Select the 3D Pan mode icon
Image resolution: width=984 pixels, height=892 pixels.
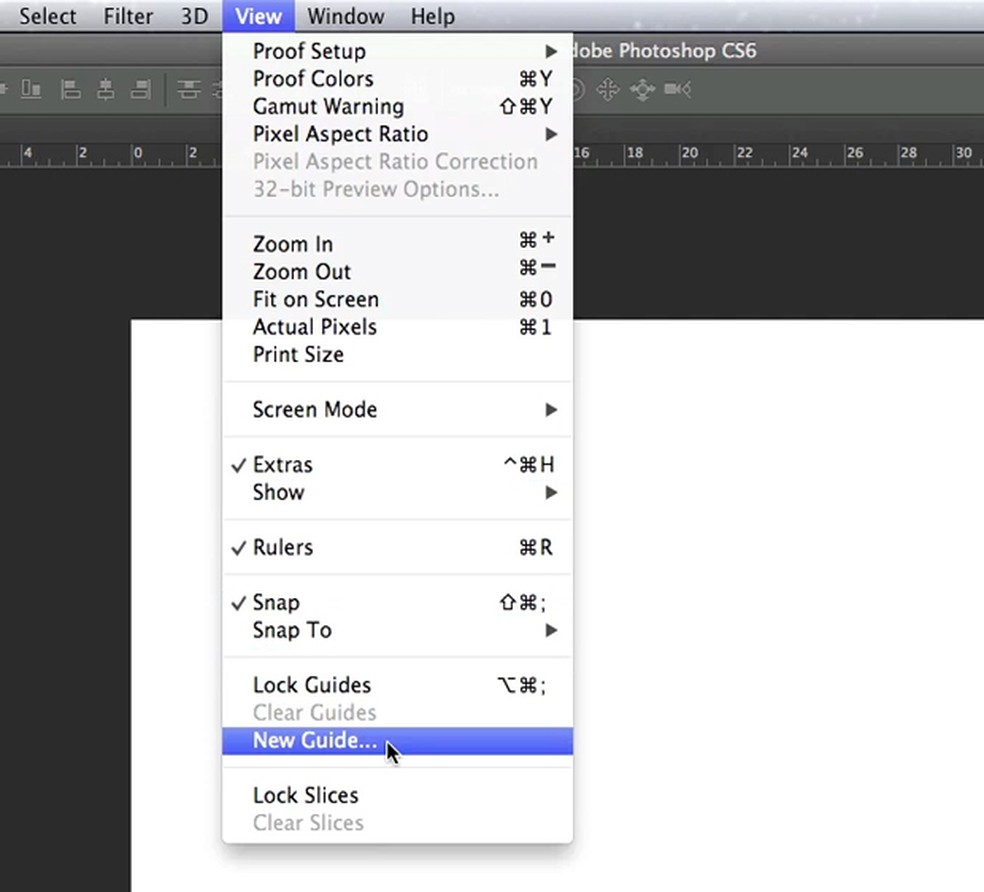point(607,89)
